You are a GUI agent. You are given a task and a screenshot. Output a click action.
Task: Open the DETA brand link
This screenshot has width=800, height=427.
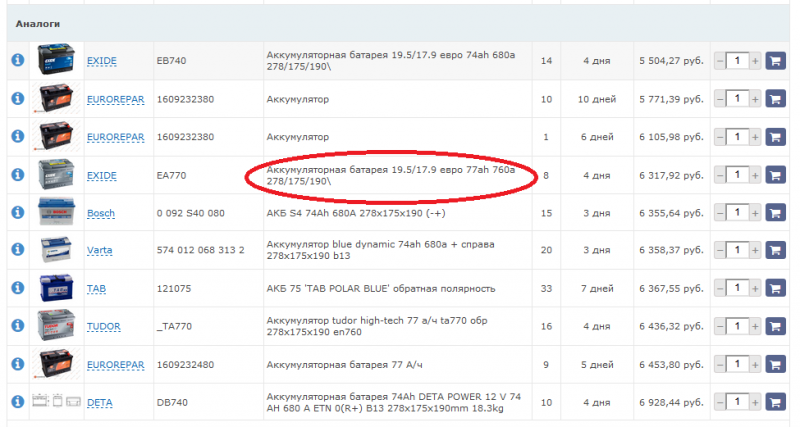point(99,403)
